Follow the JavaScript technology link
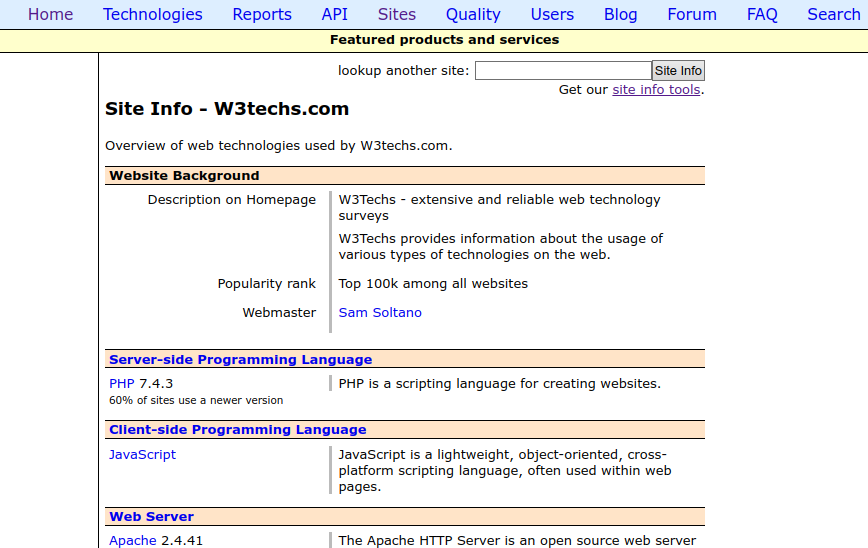868x548 pixels. tap(142, 454)
